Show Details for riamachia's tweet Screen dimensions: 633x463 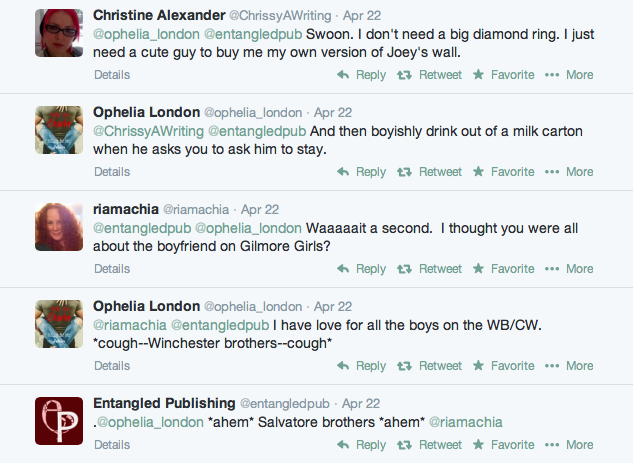pos(112,269)
